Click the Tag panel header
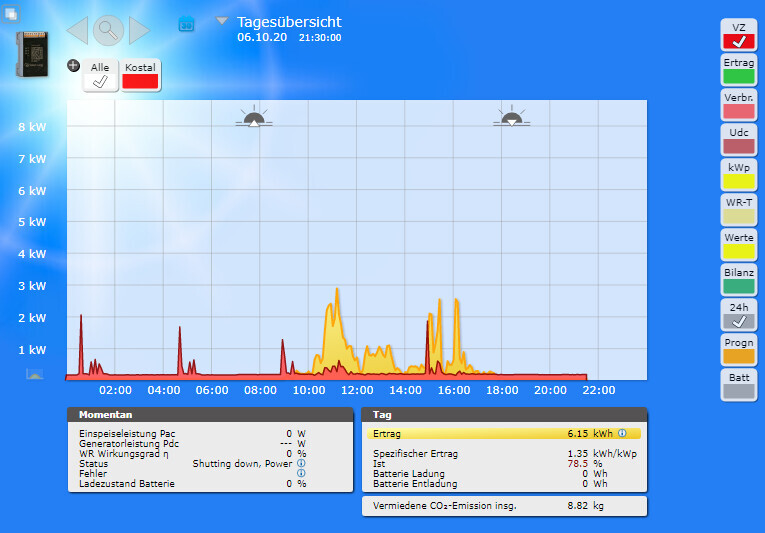The height and width of the screenshot is (533, 765). 504,415
